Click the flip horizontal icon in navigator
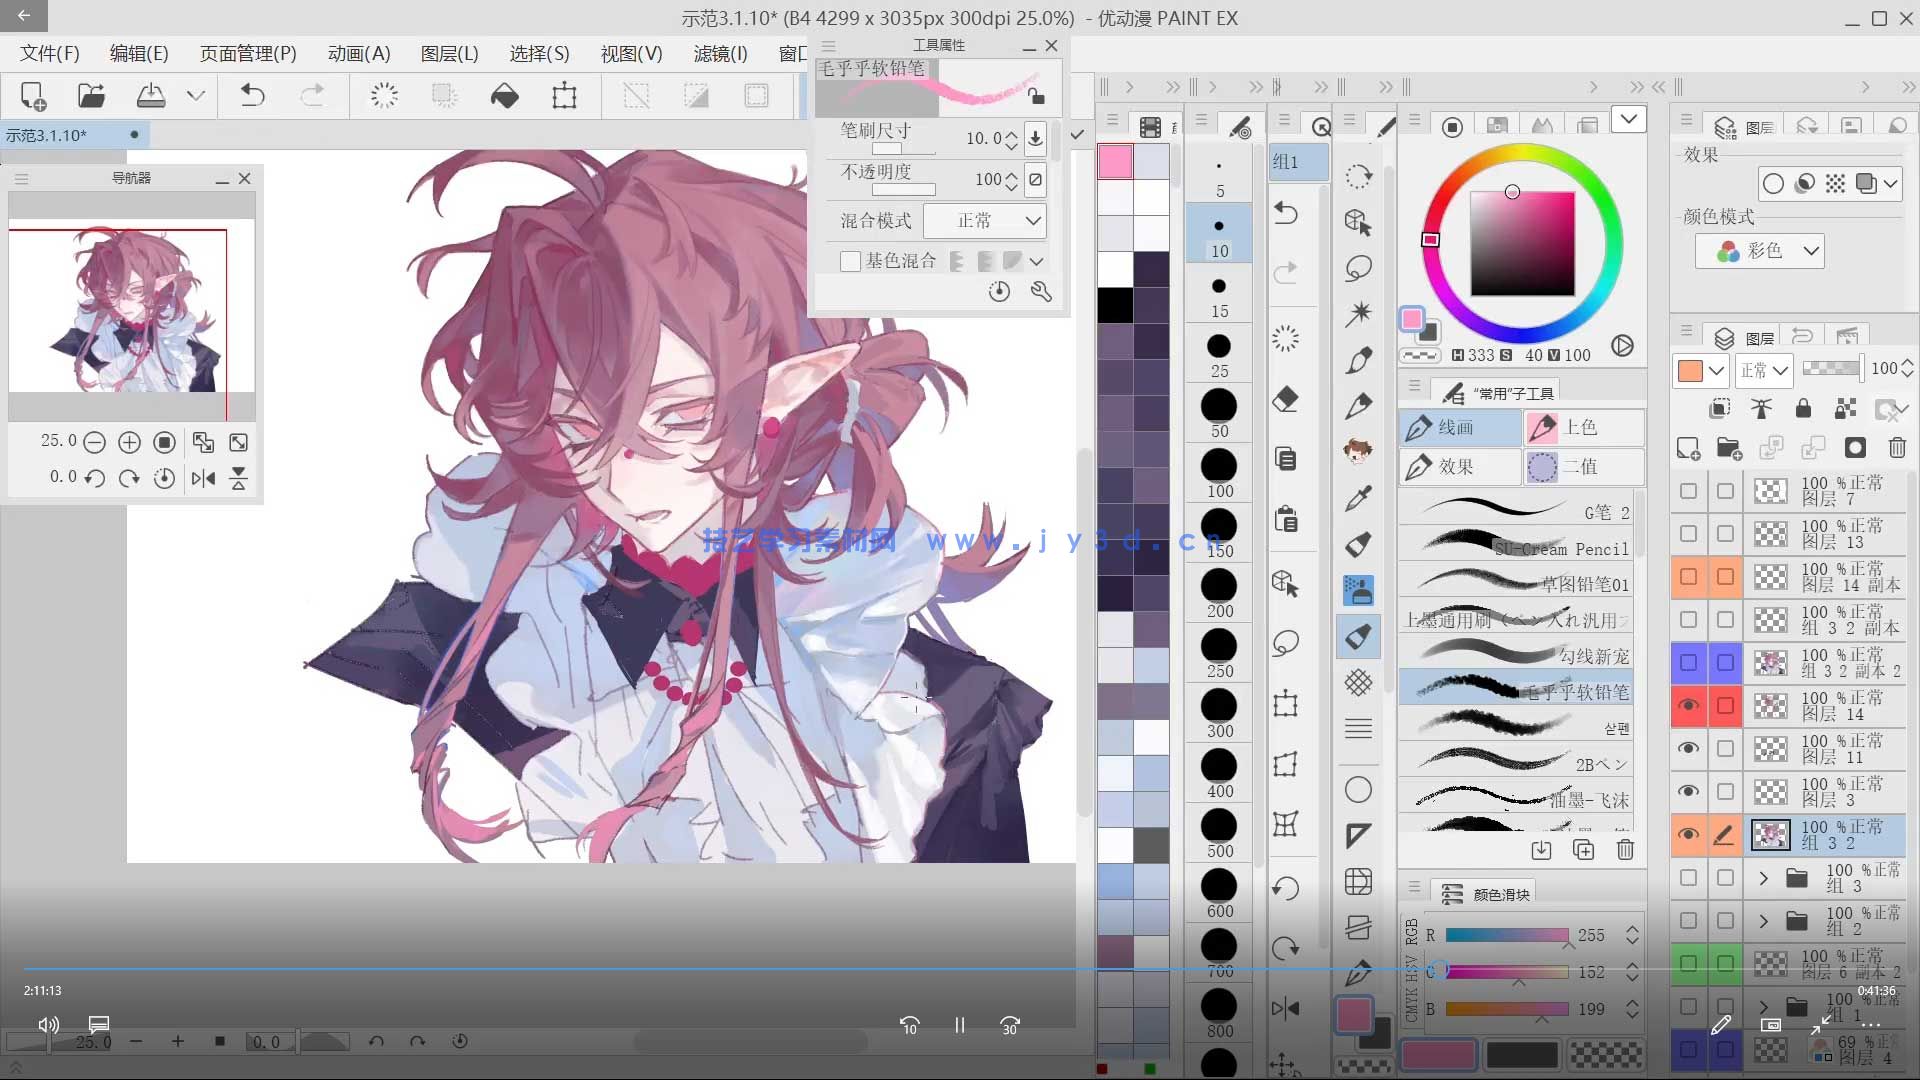 (203, 478)
